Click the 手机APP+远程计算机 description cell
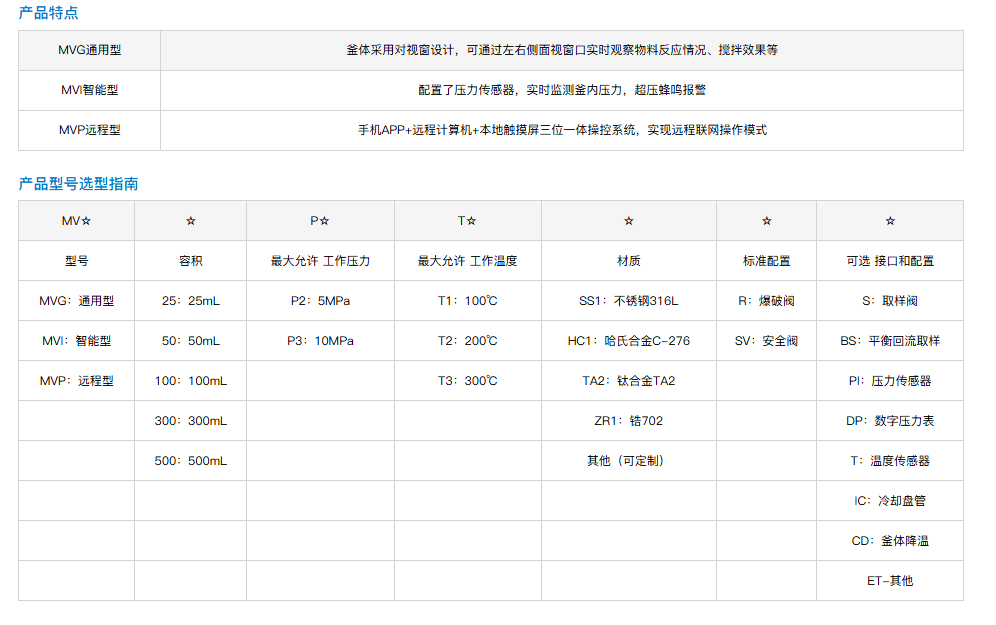Viewport: 996px width, 625px height. 562,130
